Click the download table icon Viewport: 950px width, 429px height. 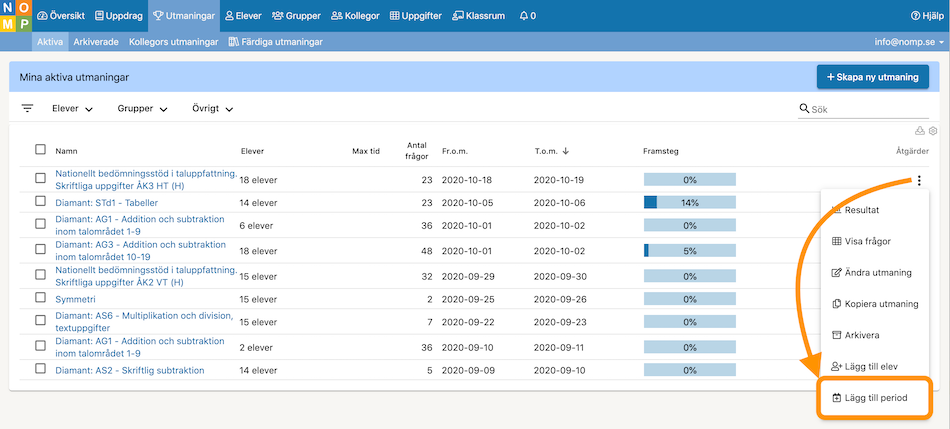[920, 130]
